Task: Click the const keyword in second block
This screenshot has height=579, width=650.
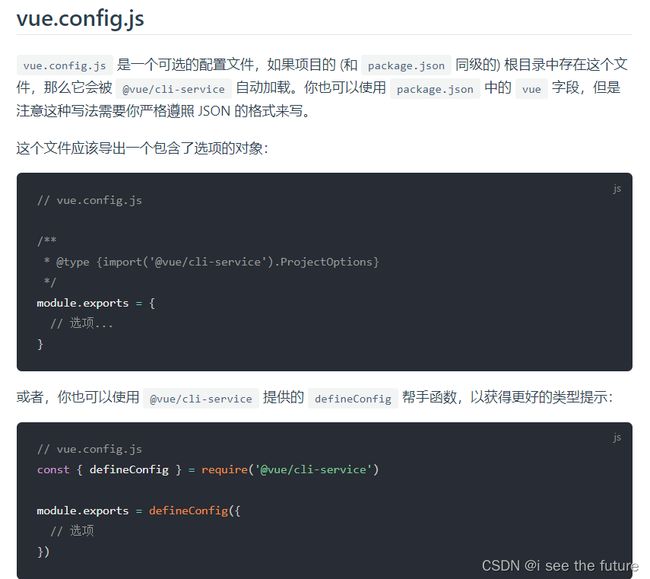Action: point(53,470)
